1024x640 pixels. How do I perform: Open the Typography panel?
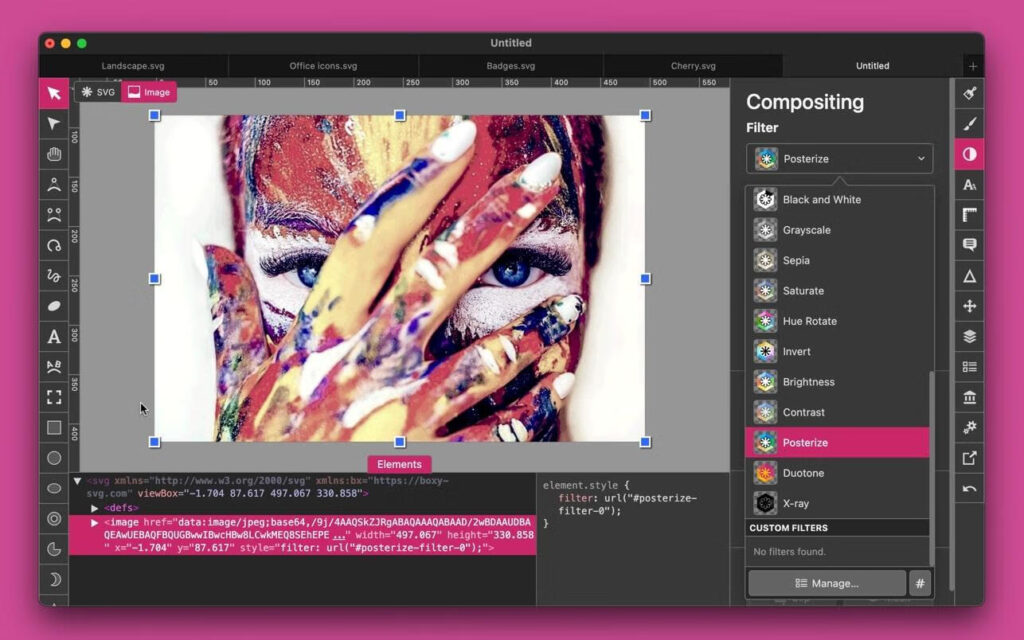[x=967, y=184]
